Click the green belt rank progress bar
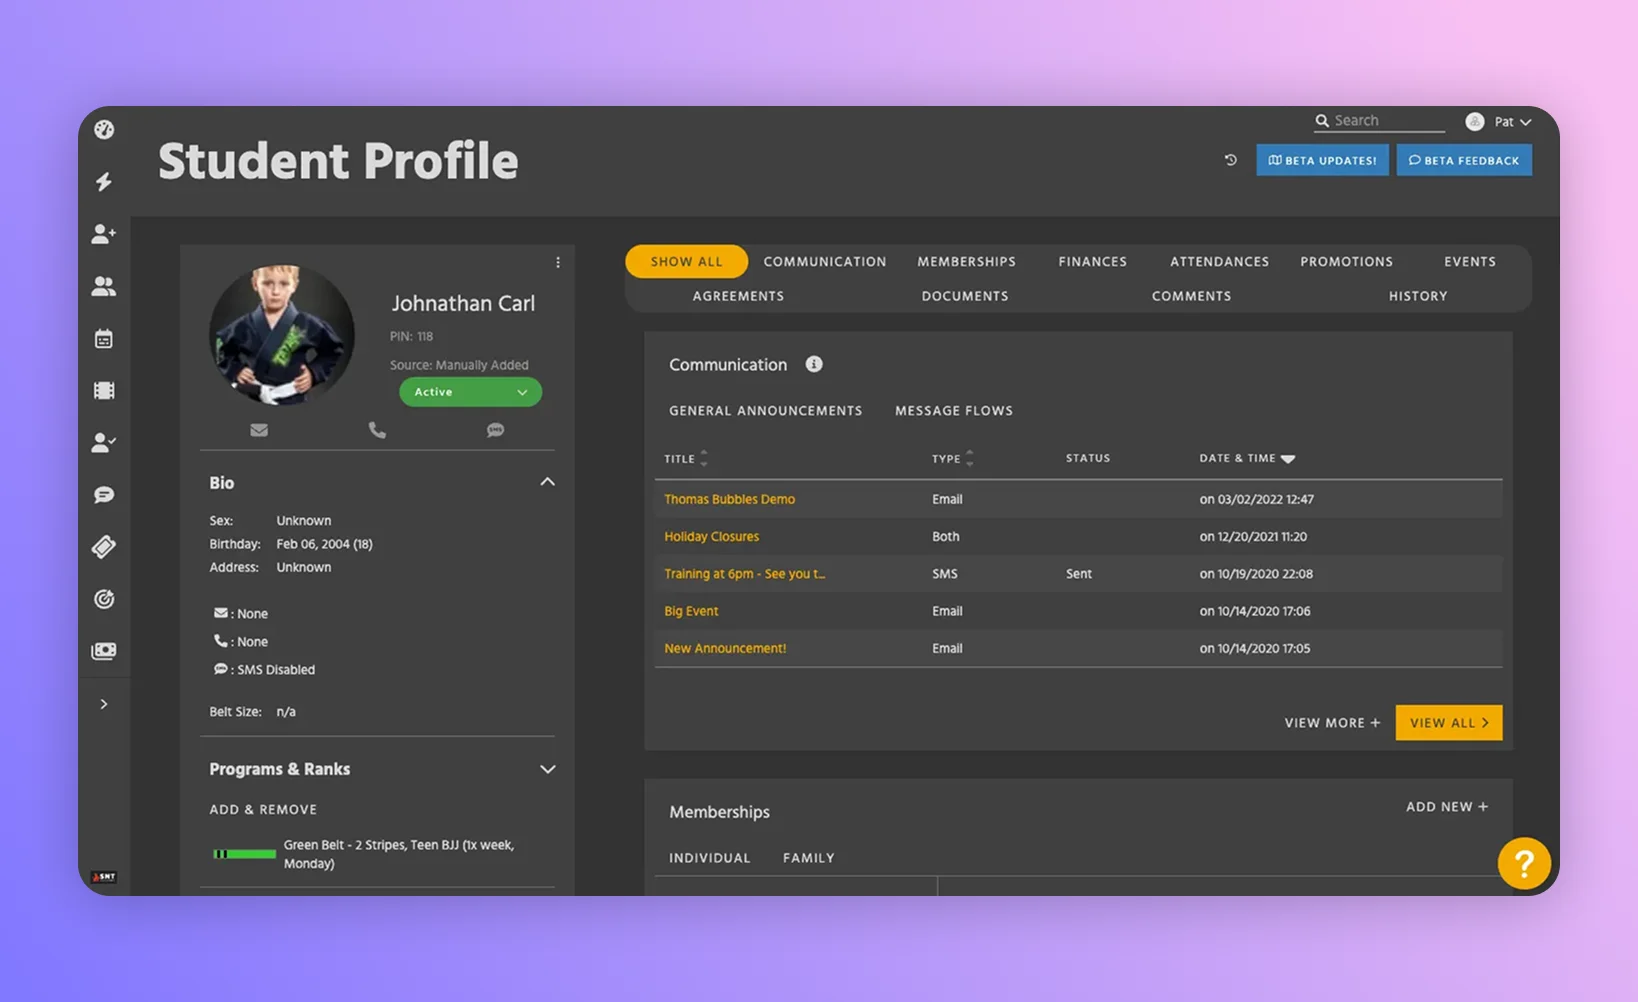Screen dimensions: 1638x1002 point(243,854)
